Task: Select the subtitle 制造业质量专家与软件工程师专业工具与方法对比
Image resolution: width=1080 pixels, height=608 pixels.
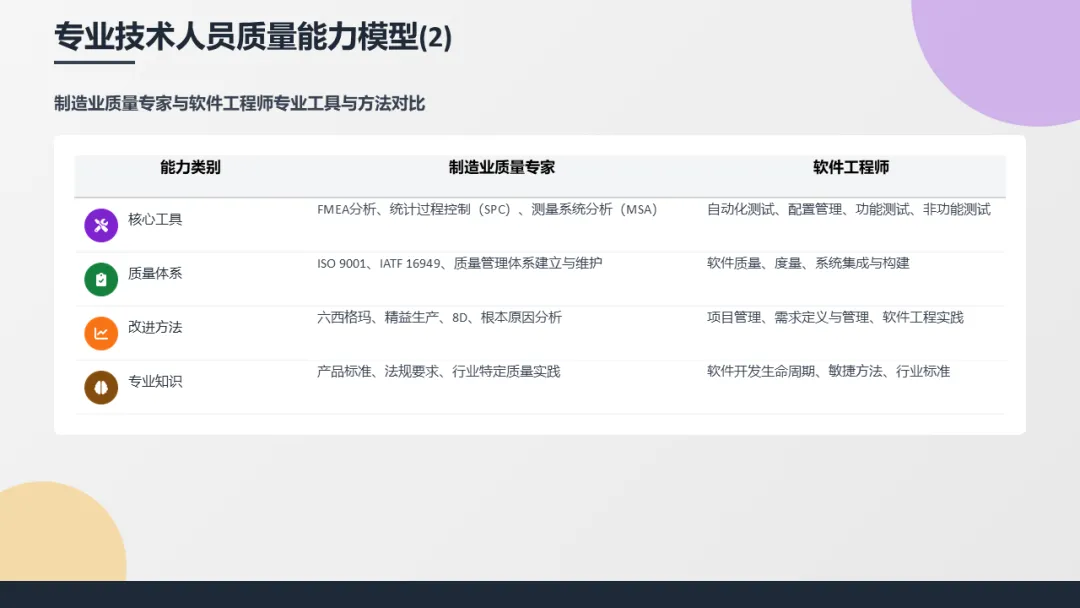Action: tap(240, 103)
